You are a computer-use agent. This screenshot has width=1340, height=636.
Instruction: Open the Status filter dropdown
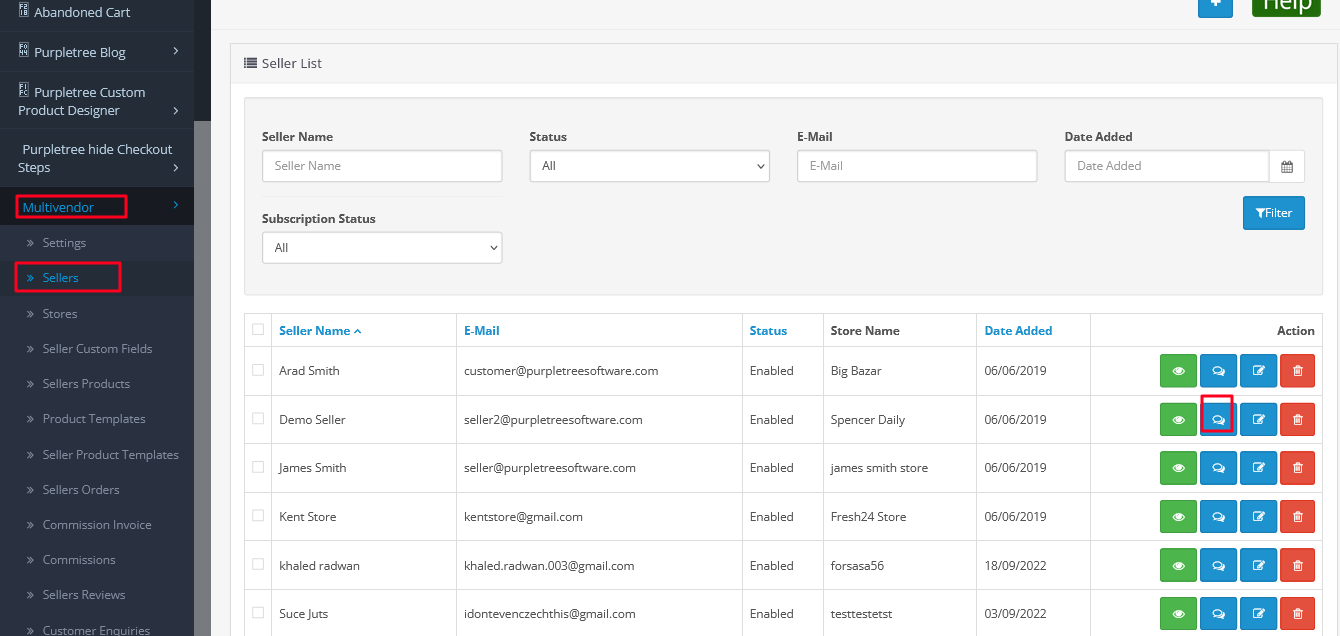click(650, 166)
